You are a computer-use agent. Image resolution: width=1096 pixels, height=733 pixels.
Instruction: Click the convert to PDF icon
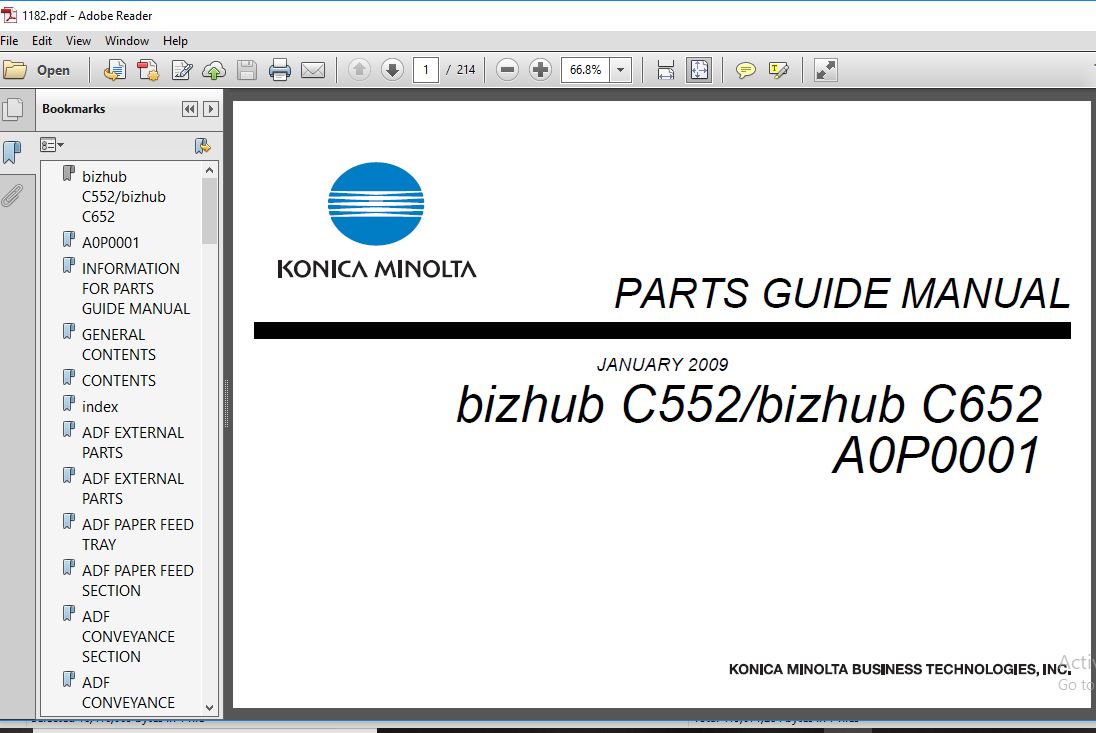pyautogui.click(x=115, y=70)
